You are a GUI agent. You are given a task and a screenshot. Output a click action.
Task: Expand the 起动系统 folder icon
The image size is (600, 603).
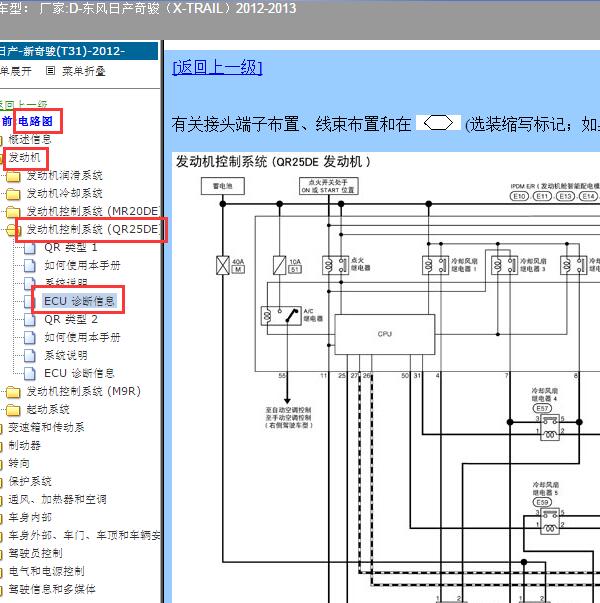pos(13,410)
